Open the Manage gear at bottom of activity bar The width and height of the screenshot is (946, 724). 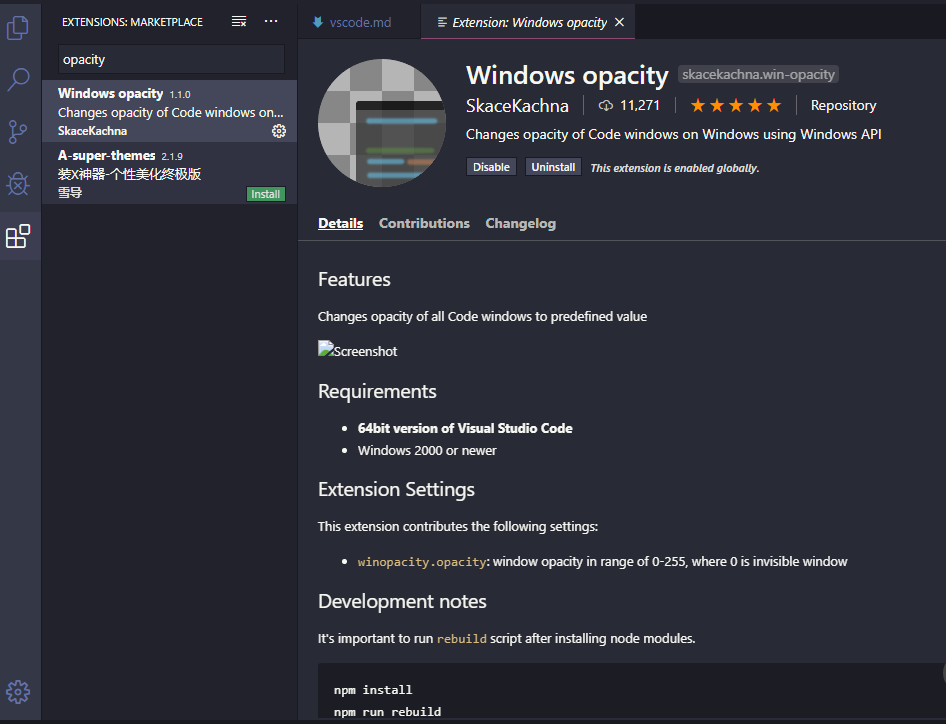click(x=18, y=691)
